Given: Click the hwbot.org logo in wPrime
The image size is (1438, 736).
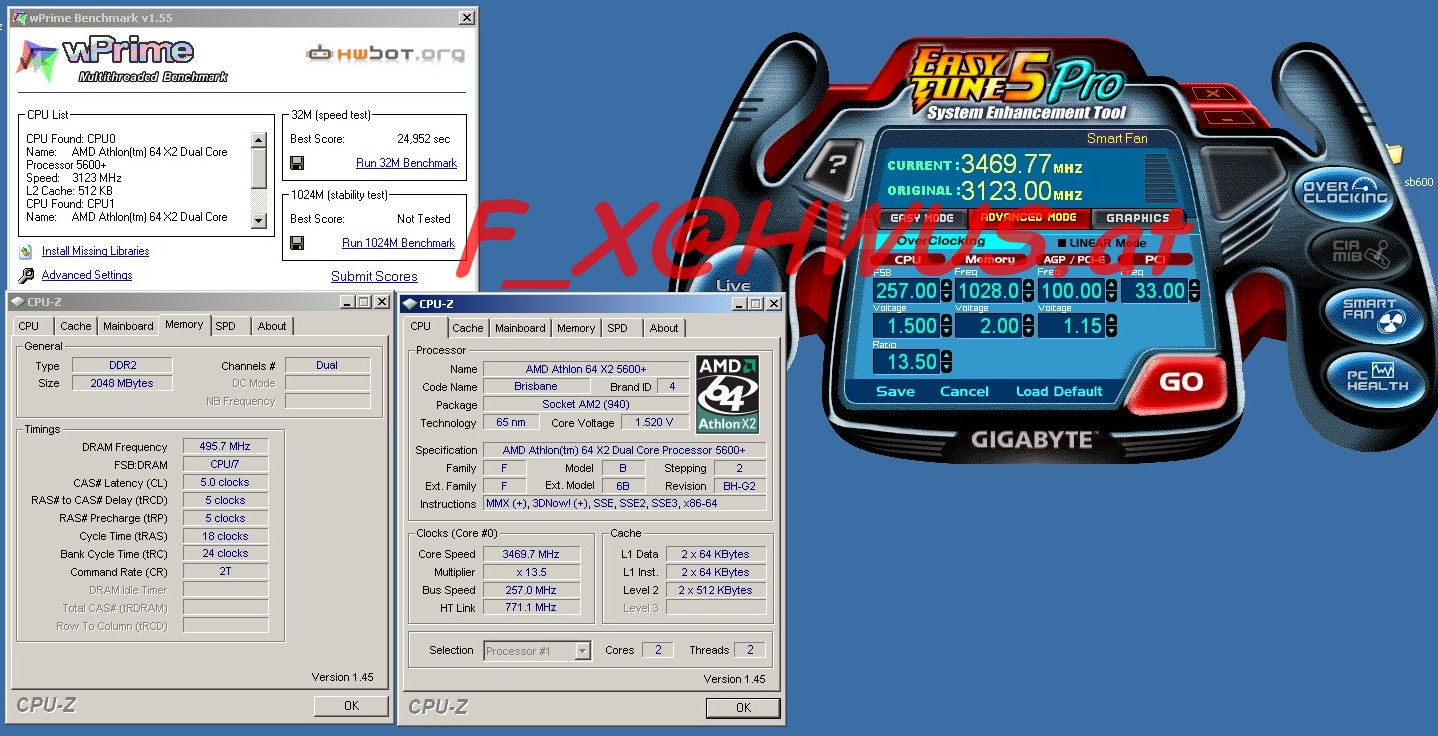Looking at the screenshot, I should 385,53.
